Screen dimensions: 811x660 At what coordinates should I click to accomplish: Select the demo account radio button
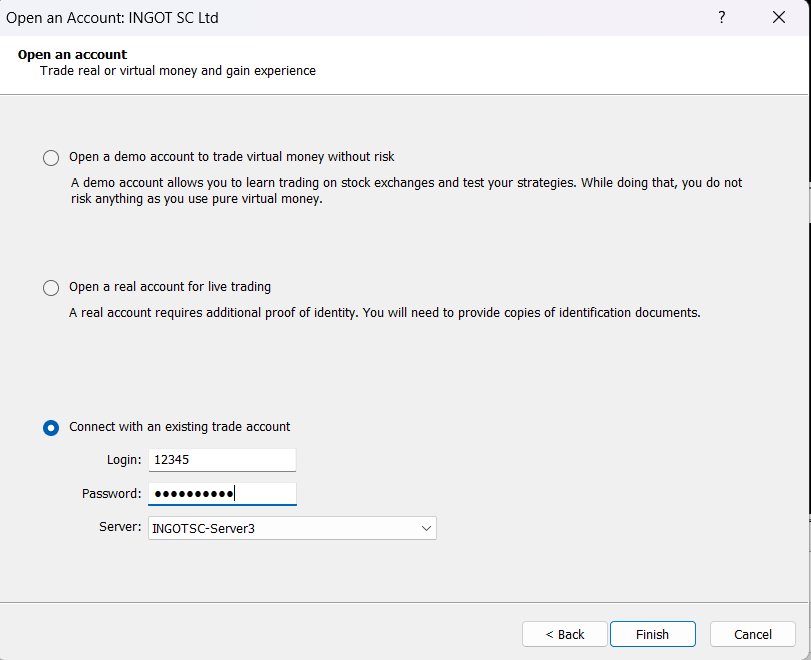(x=51, y=158)
